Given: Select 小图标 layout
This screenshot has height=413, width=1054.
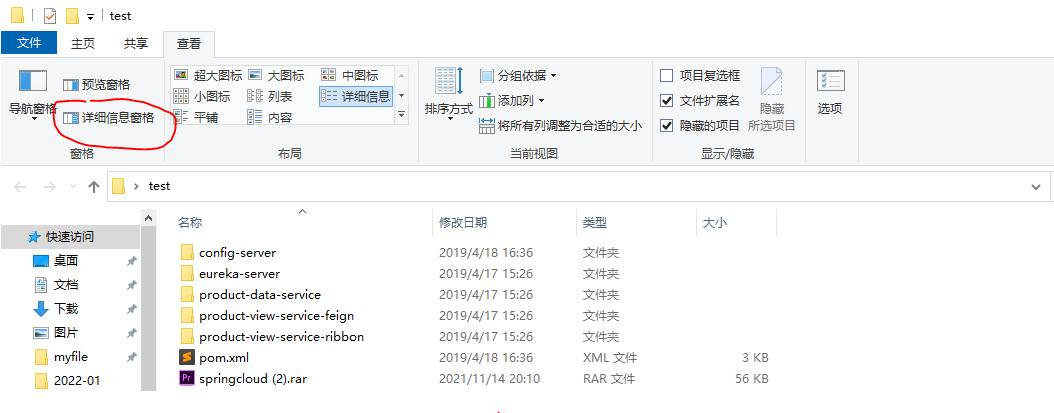Looking at the screenshot, I should [x=202, y=96].
